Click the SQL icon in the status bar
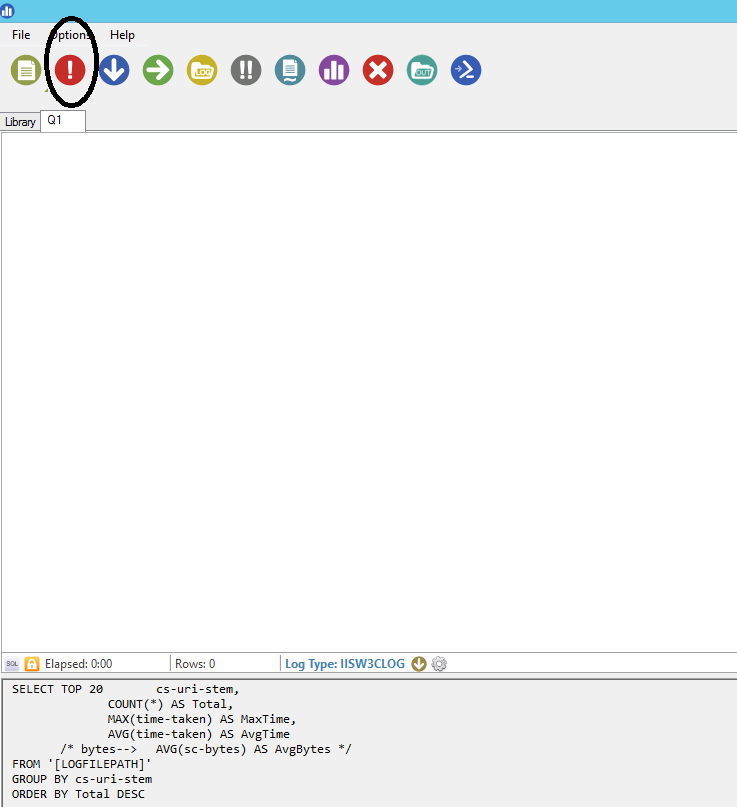 [x=12, y=664]
